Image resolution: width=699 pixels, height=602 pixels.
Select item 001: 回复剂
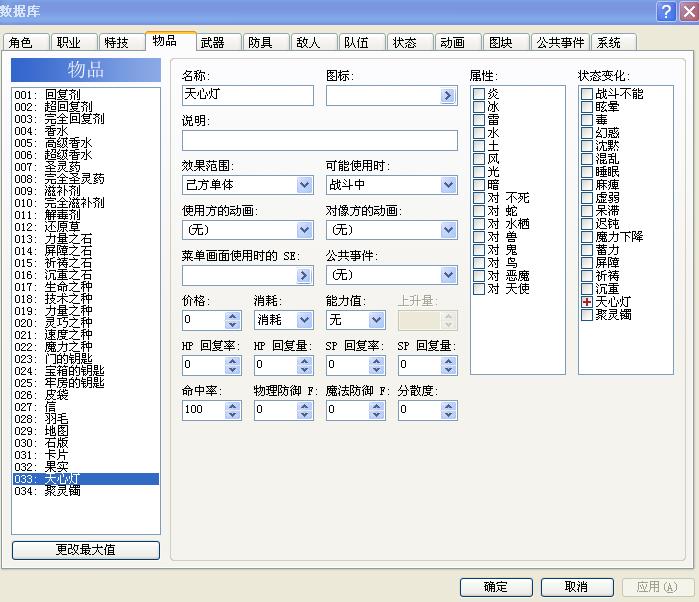tap(86, 95)
